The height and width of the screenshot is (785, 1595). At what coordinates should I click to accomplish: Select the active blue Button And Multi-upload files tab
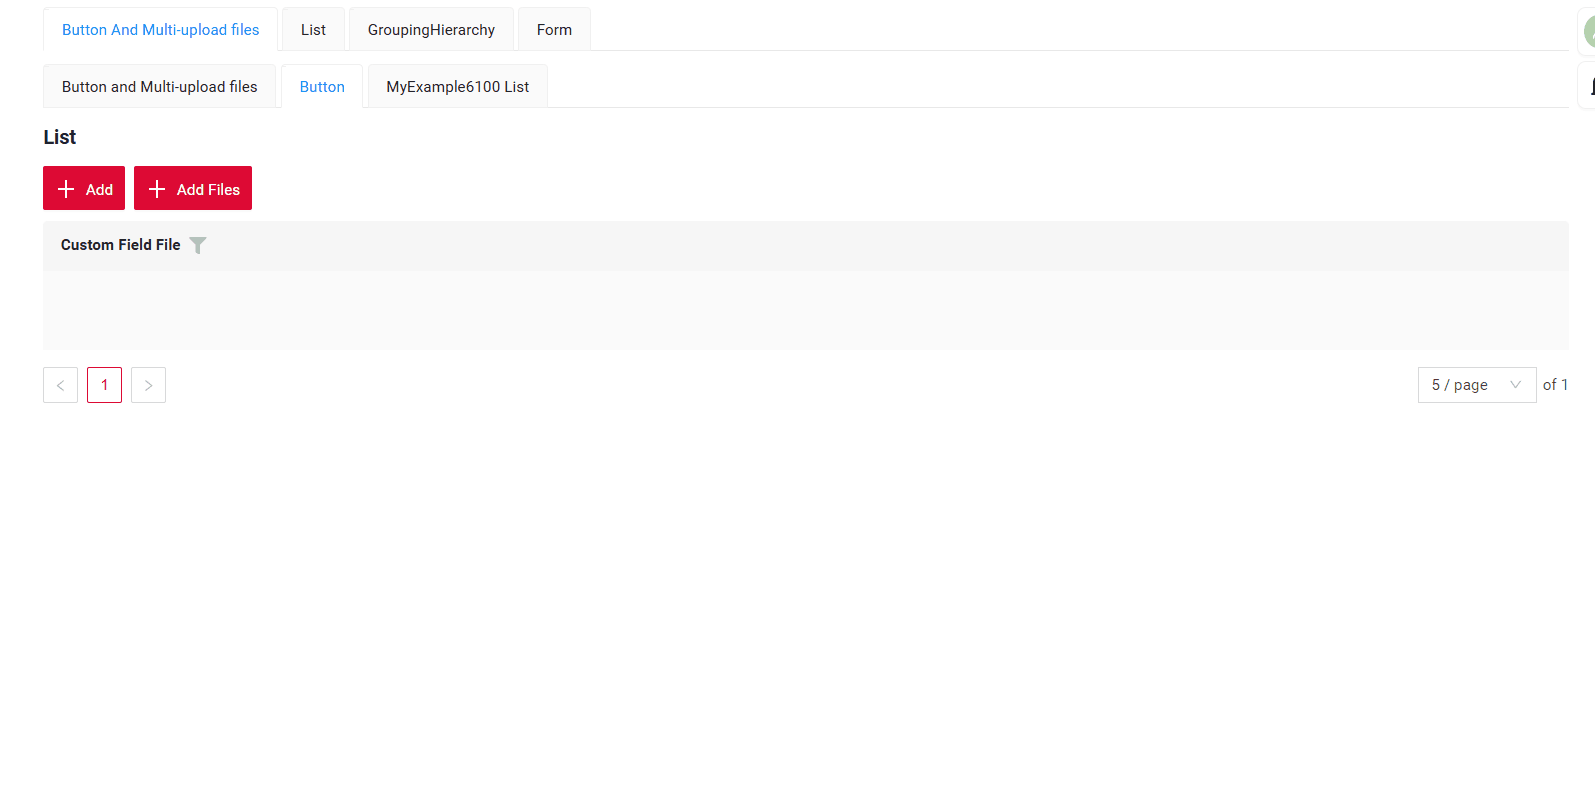[x=160, y=30]
